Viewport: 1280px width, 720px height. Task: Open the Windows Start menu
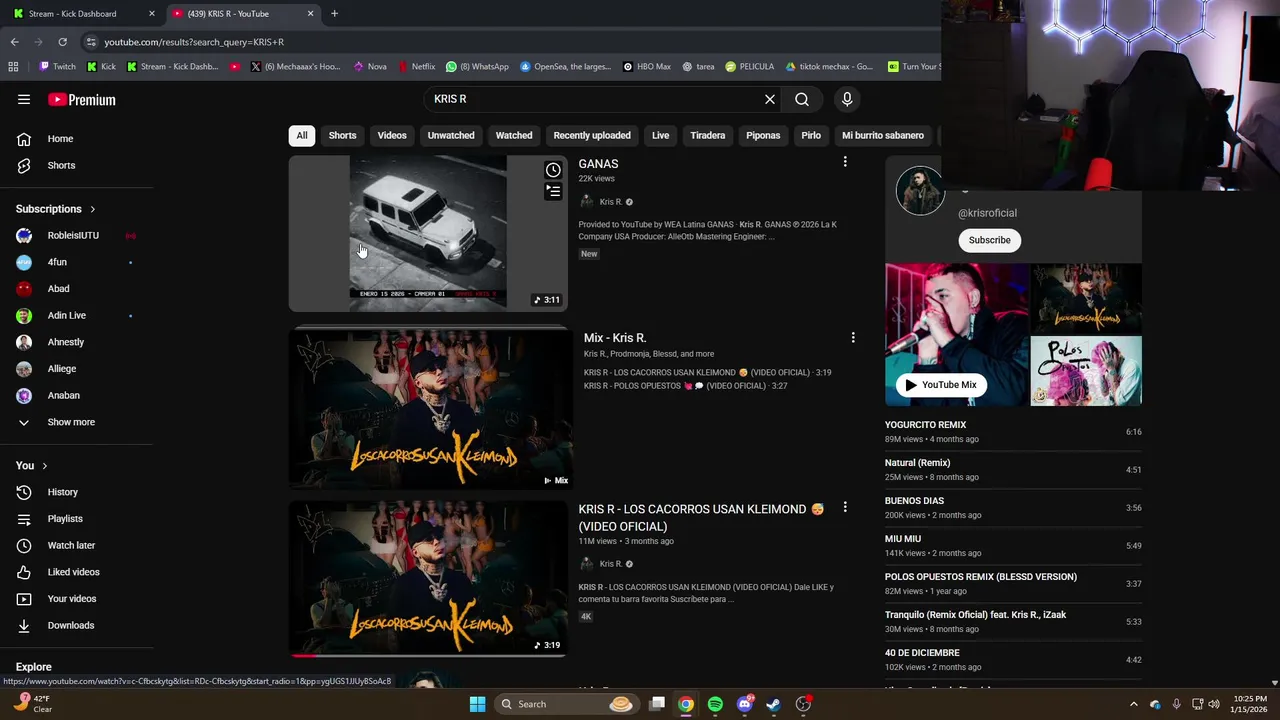[x=477, y=704]
